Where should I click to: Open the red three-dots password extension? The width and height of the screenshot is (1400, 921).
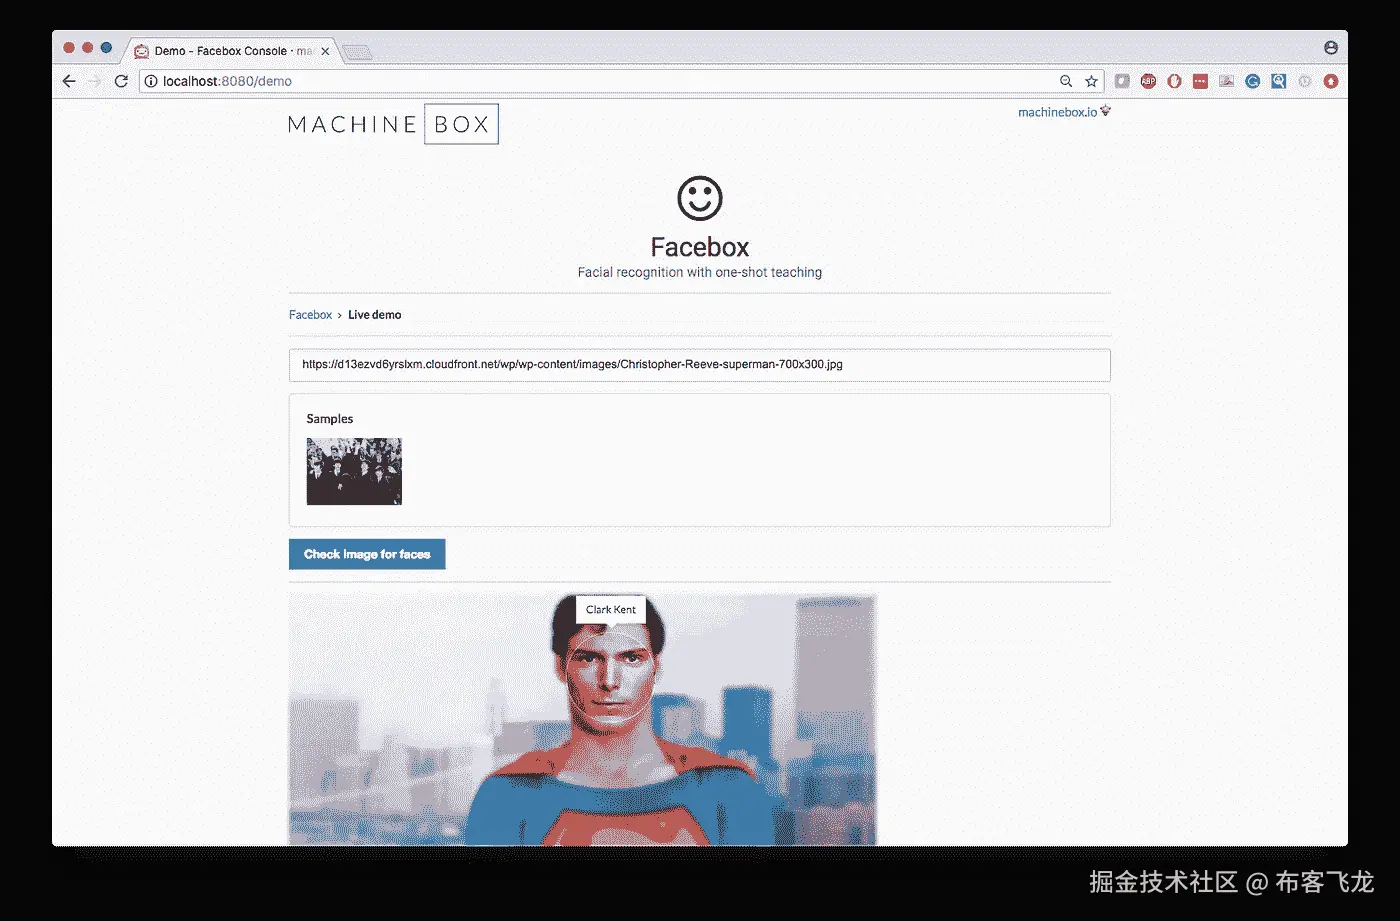point(1200,81)
